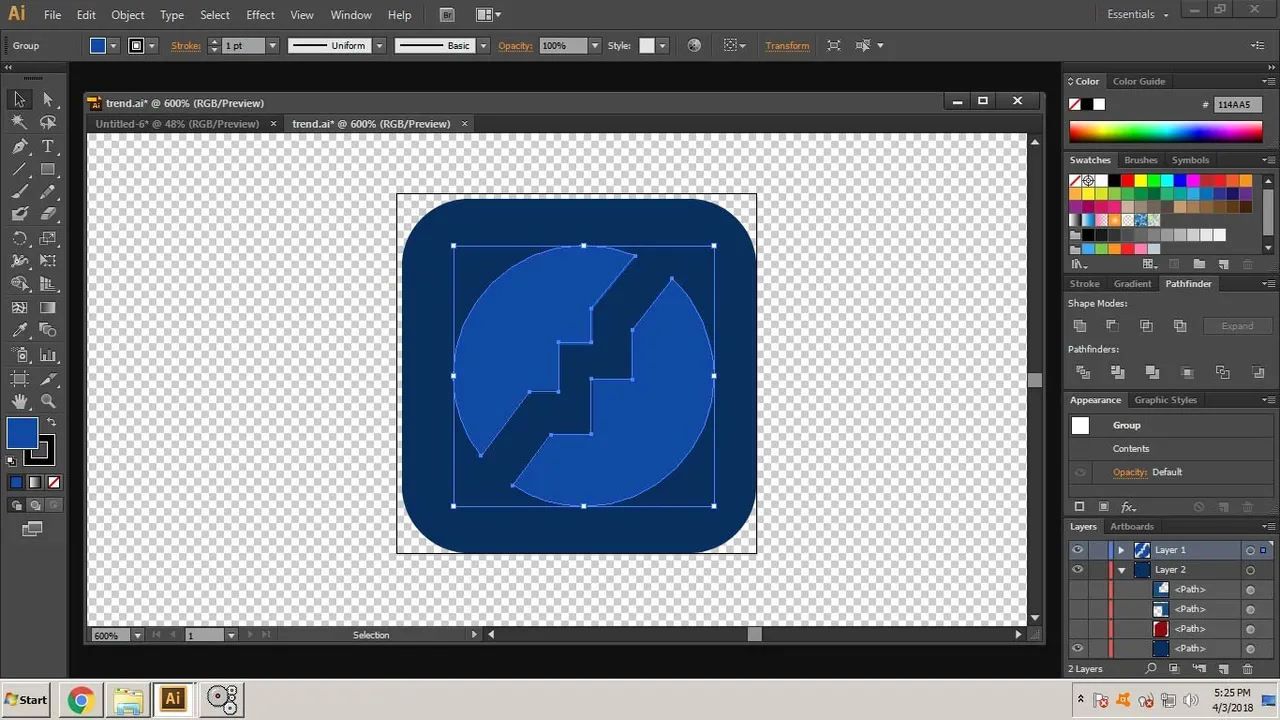Click Divide pathfinder icon
Image resolution: width=1280 pixels, height=720 pixels.
pos(1082,372)
